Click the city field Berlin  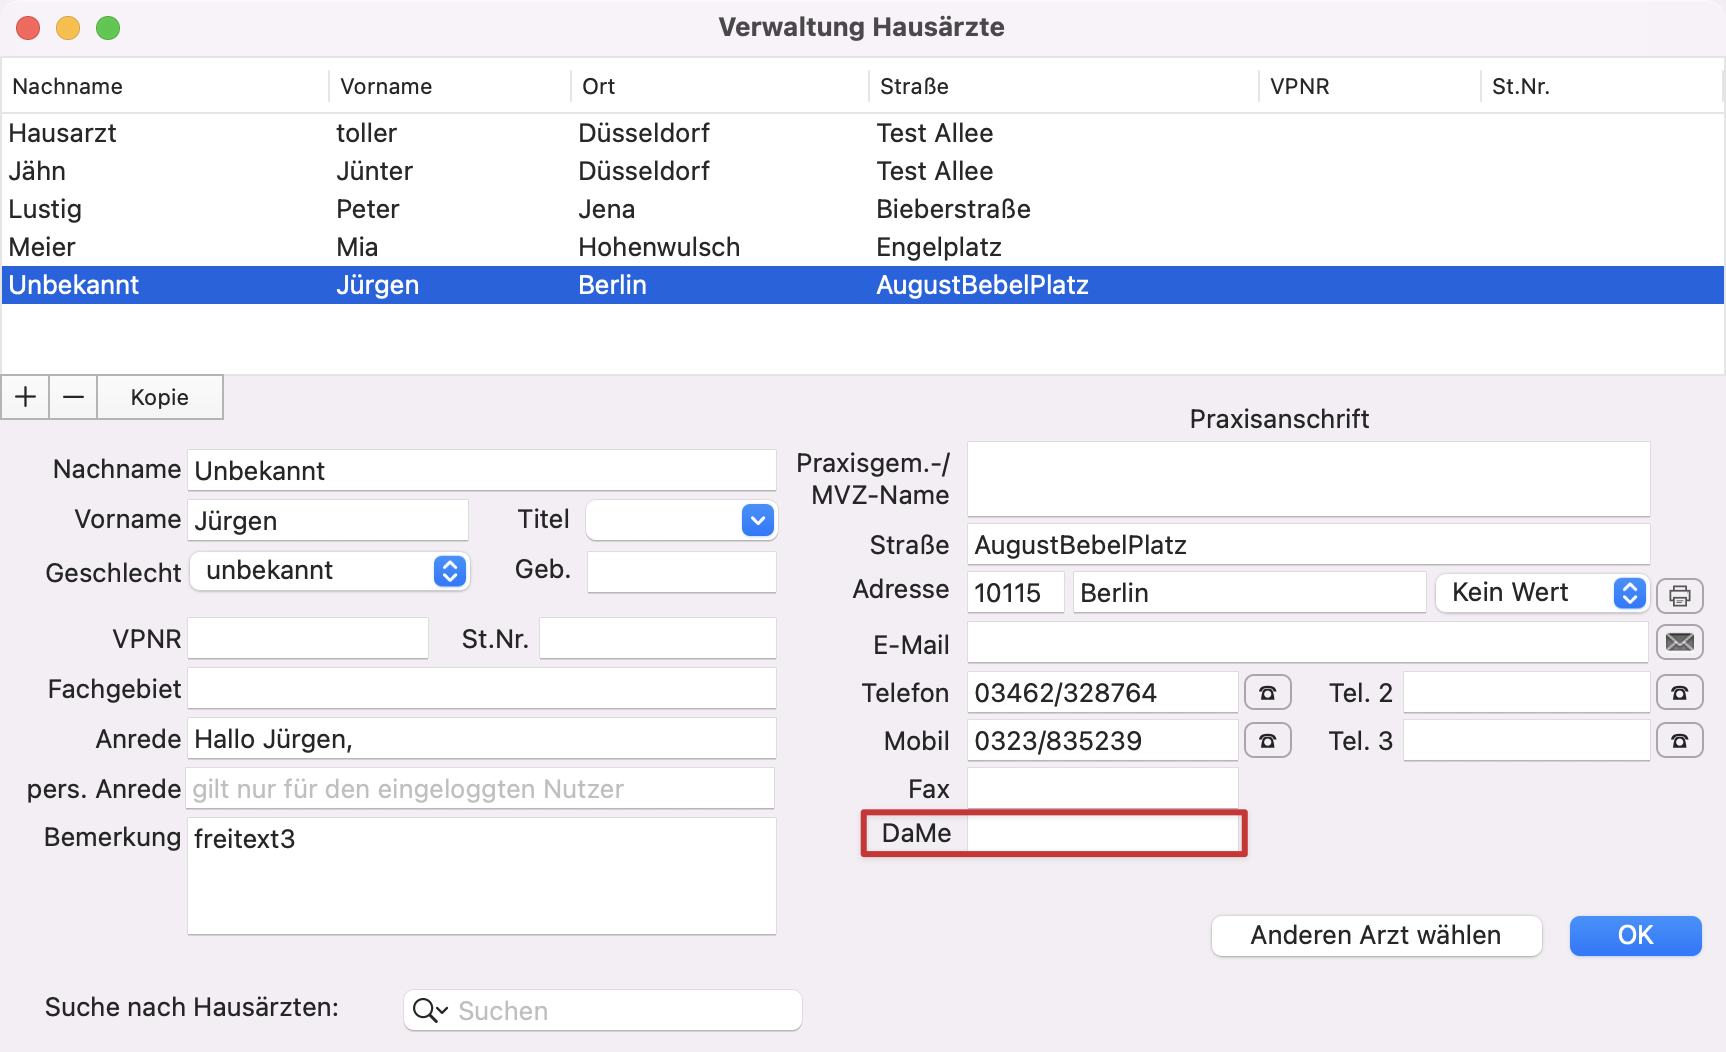[1250, 592]
